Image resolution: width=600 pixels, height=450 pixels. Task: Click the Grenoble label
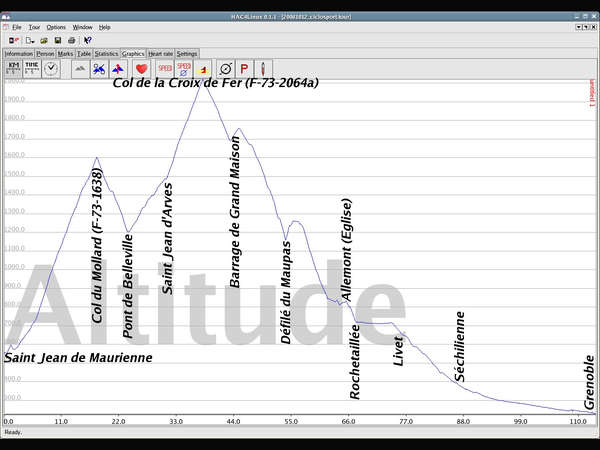(589, 383)
